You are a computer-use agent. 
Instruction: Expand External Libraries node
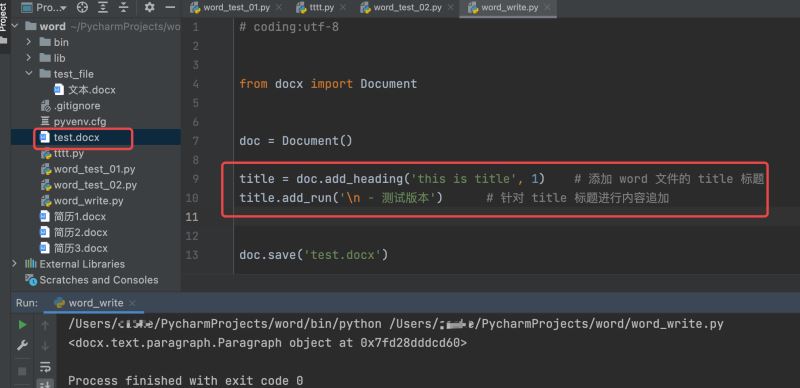pos(15,263)
